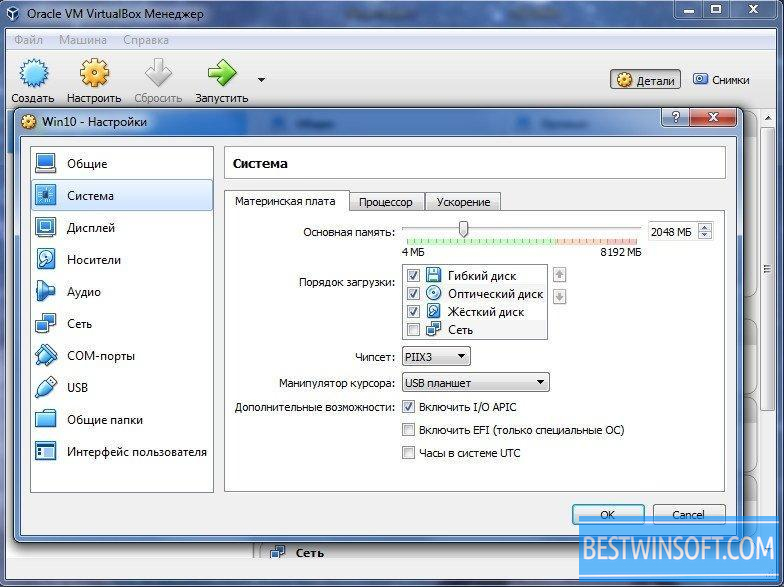The image size is (784, 587).
Task: Open Манипулятор курсора USB планшет dropdown
Action: point(476,382)
